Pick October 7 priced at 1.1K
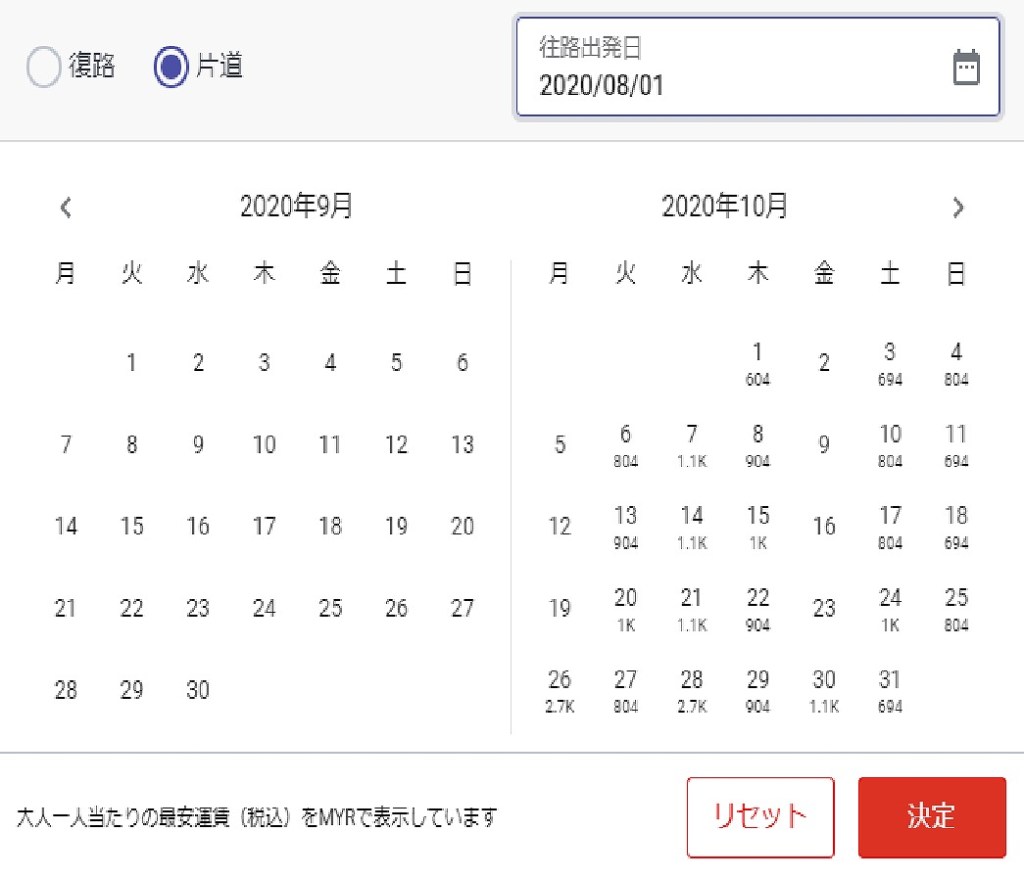Image resolution: width=1024 pixels, height=878 pixels. coord(692,445)
